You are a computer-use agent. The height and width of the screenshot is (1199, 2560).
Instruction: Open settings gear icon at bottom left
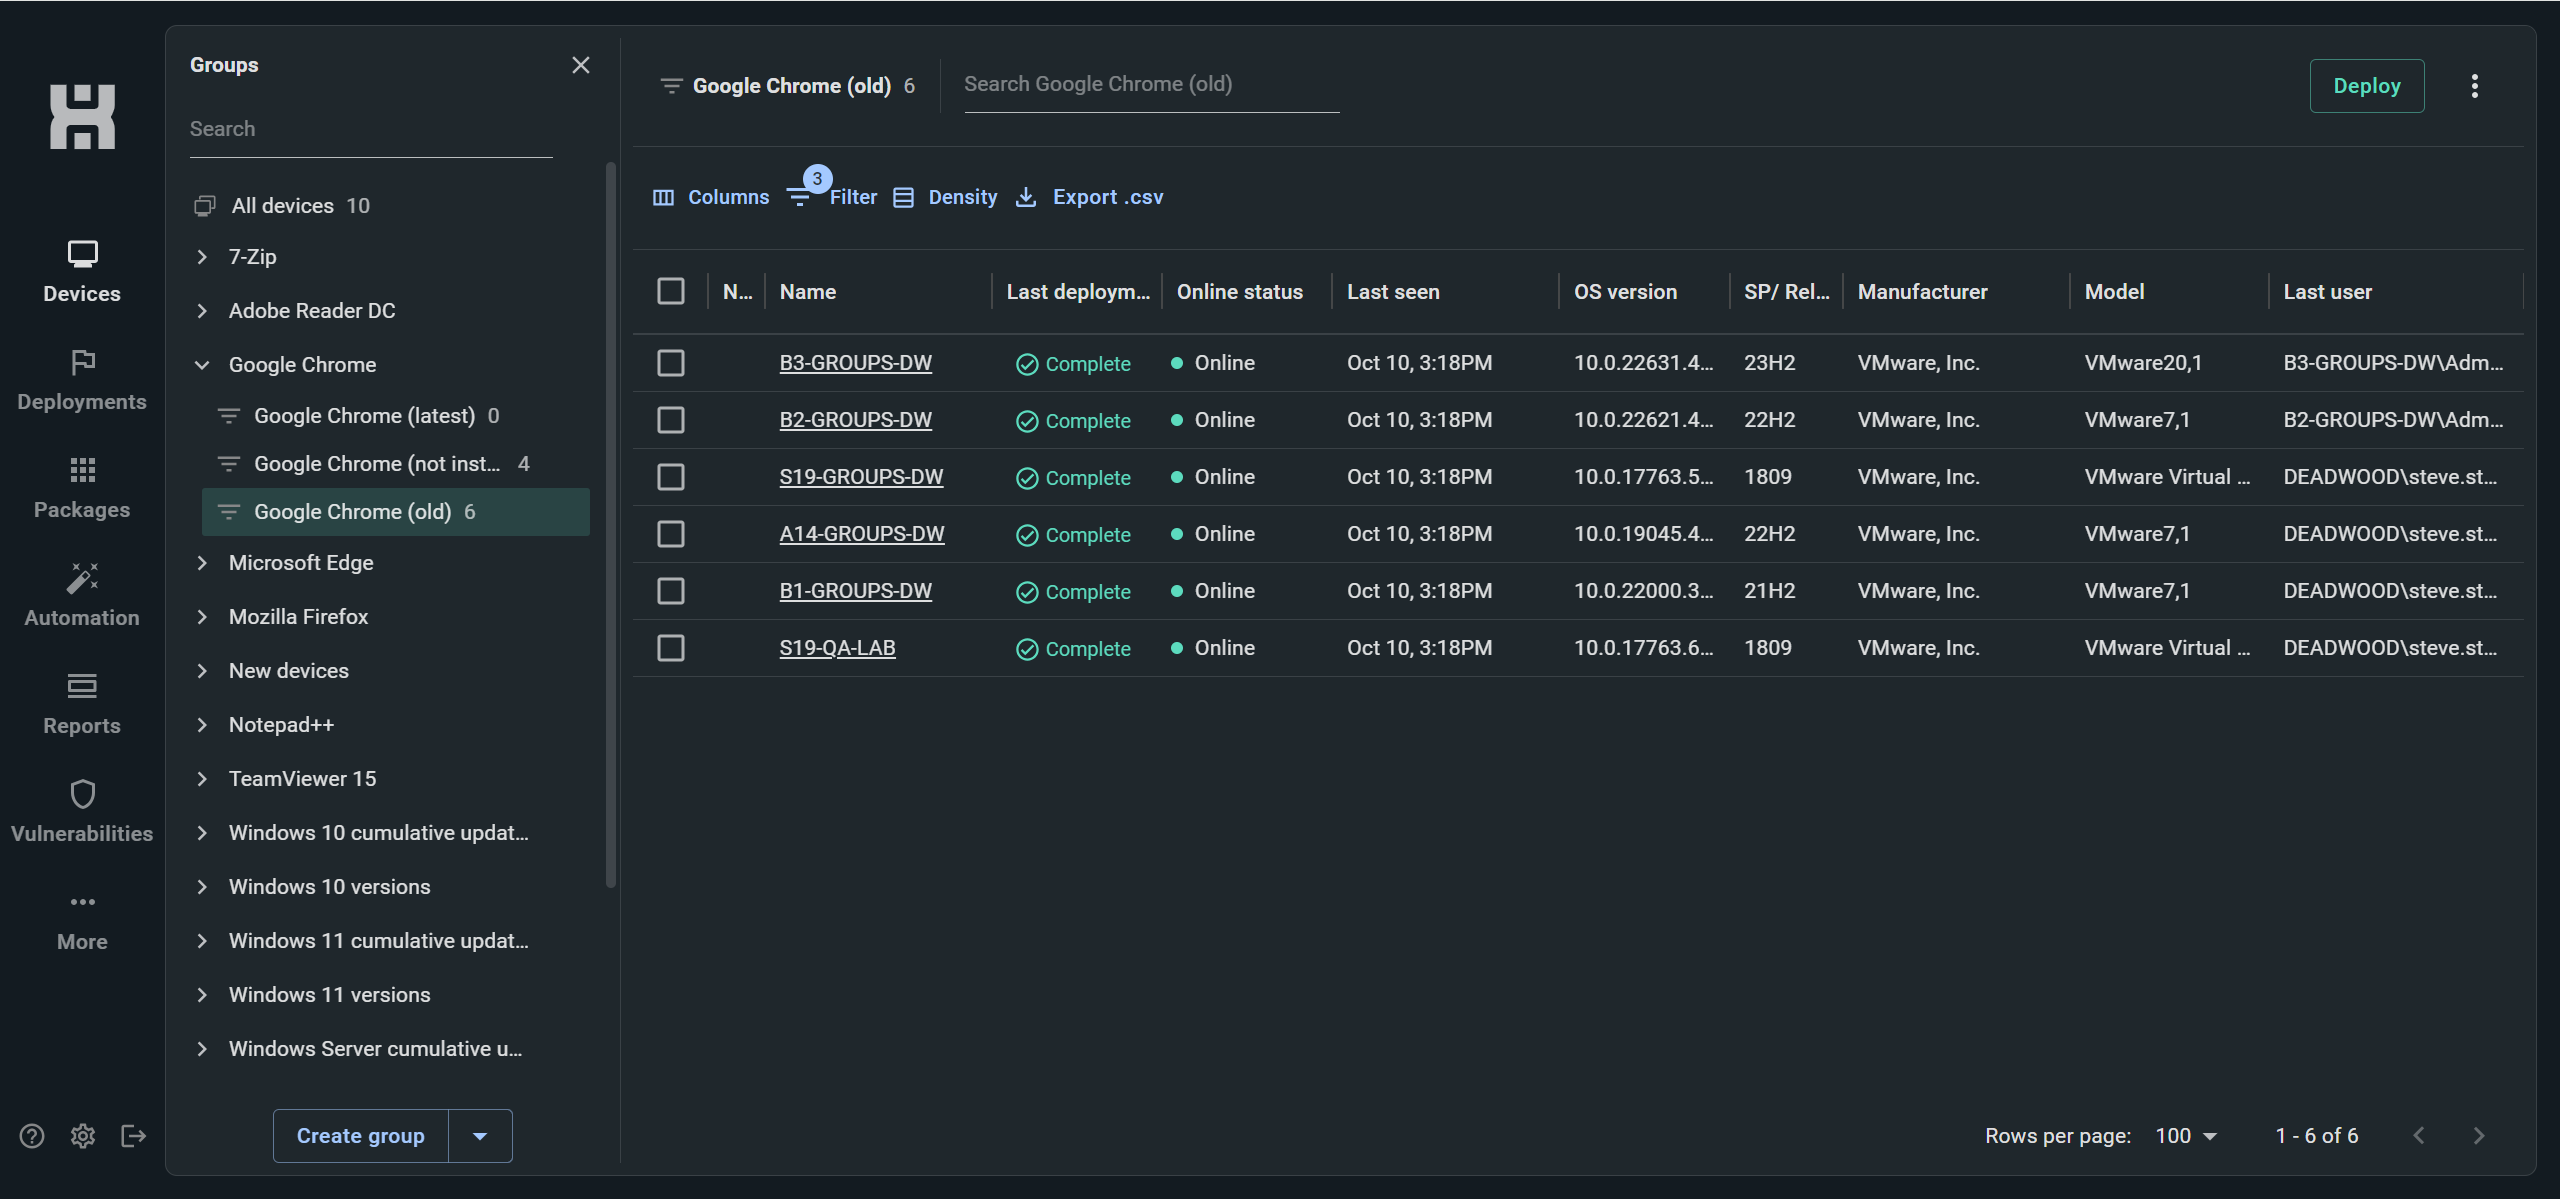(x=83, y=1136)
